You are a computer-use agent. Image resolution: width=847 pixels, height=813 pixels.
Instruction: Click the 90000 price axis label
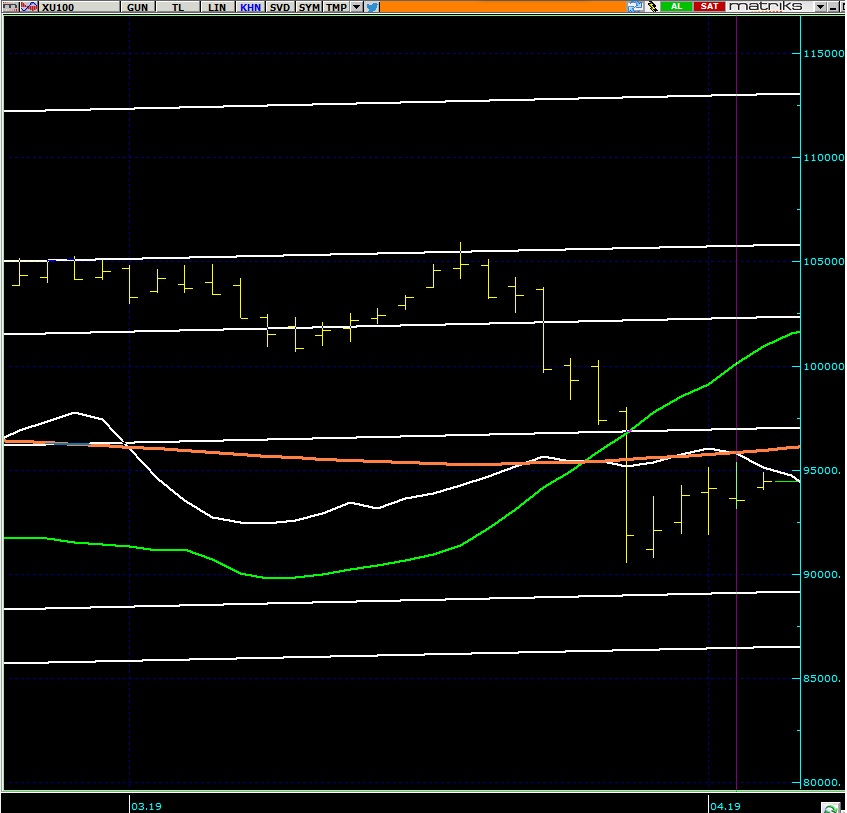pos(822,575)
